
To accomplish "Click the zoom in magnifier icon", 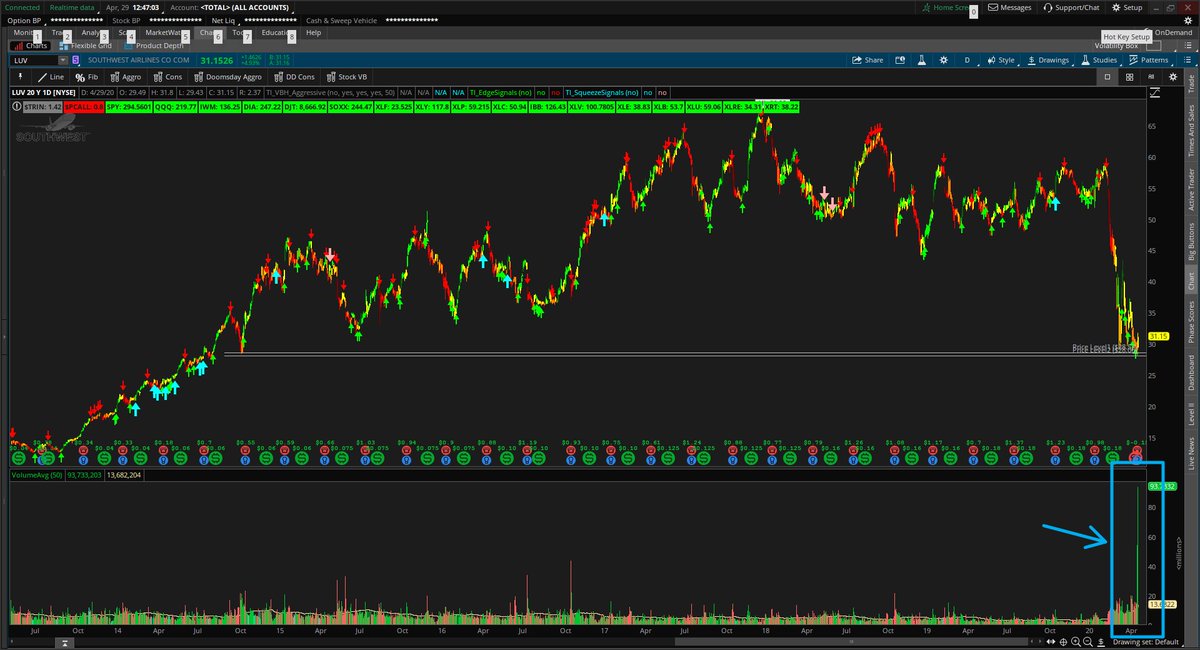I will click(1076, 641).
